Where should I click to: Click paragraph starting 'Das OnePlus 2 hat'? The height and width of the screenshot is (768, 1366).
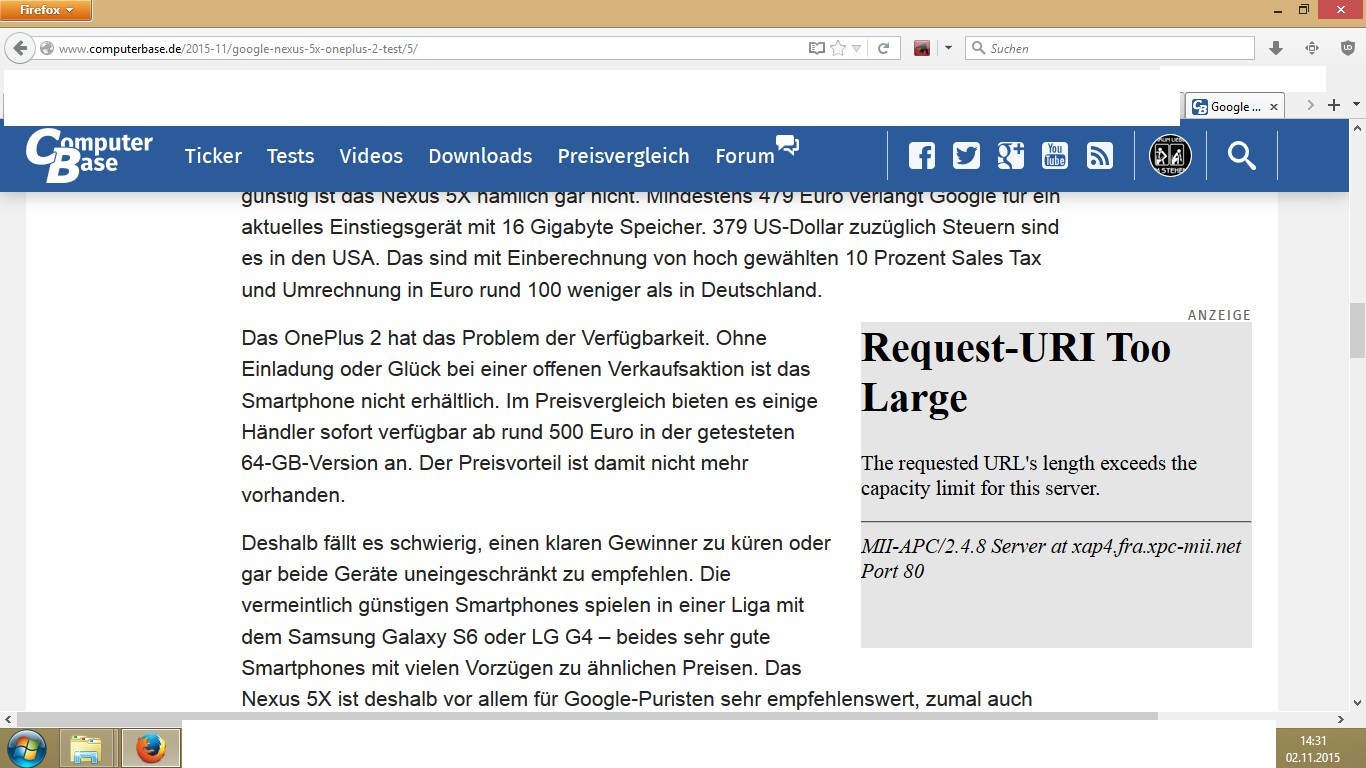530,416
